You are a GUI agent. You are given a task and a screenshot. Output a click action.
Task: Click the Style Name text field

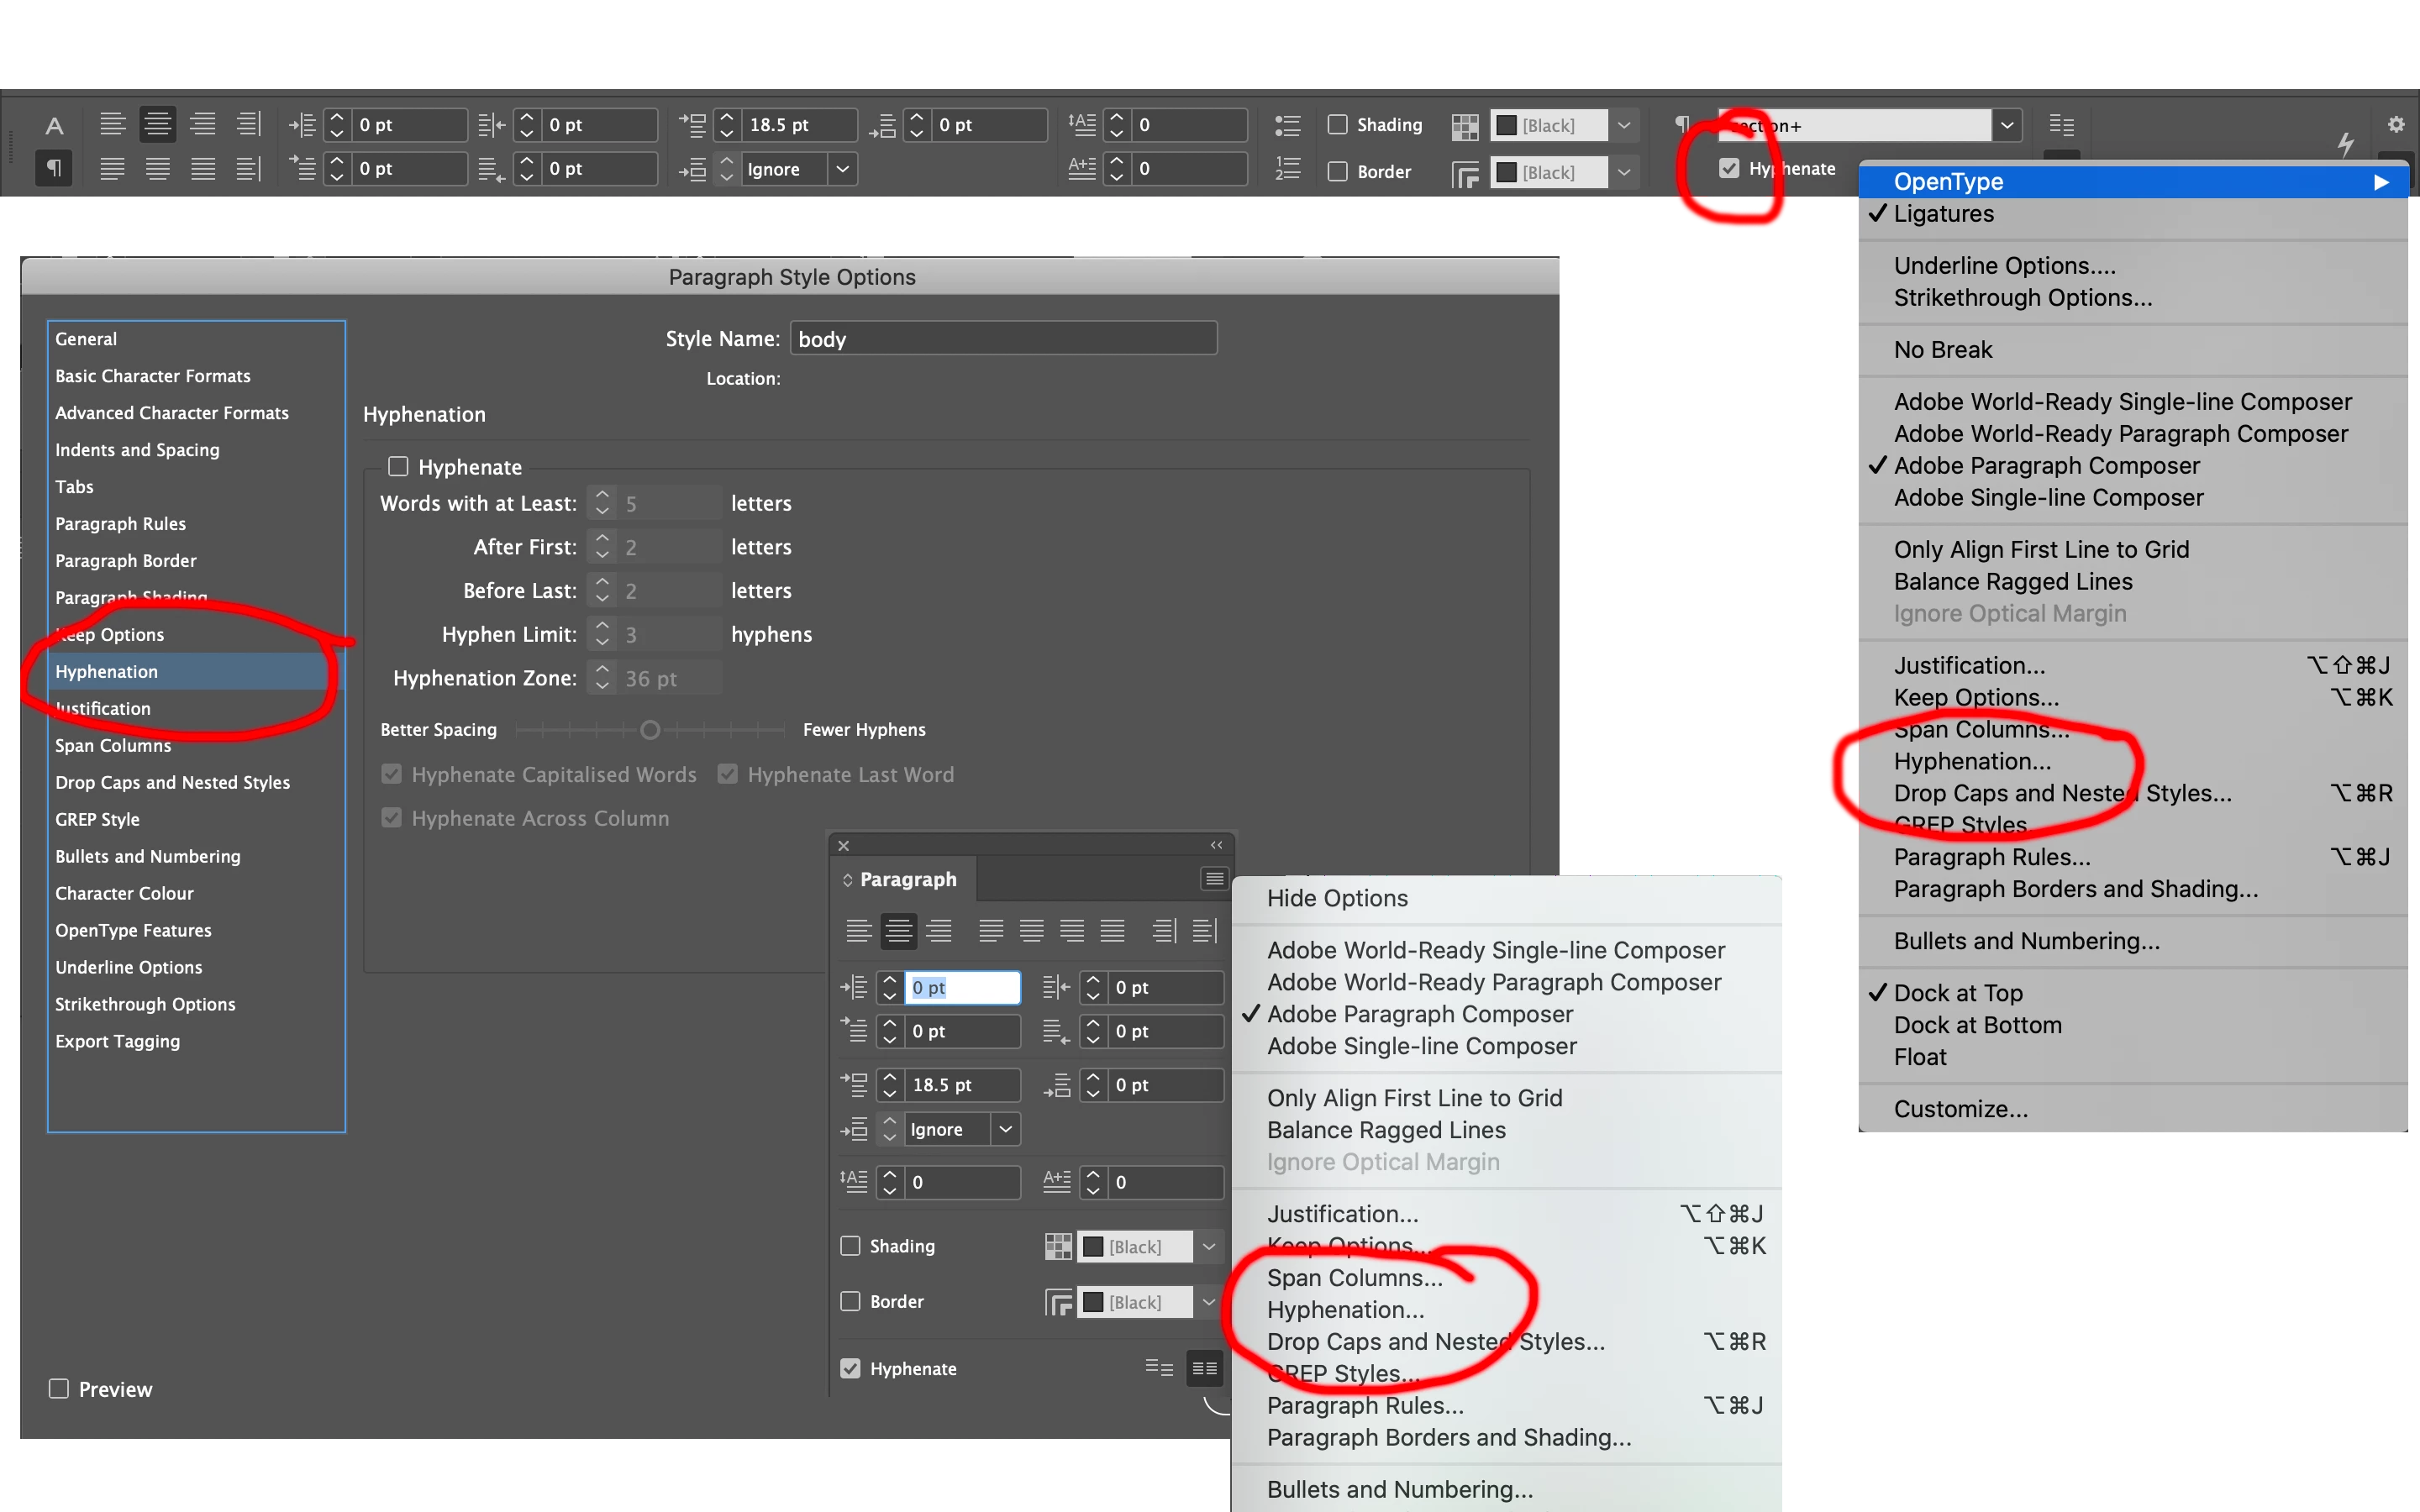(x=1003, y=339)
